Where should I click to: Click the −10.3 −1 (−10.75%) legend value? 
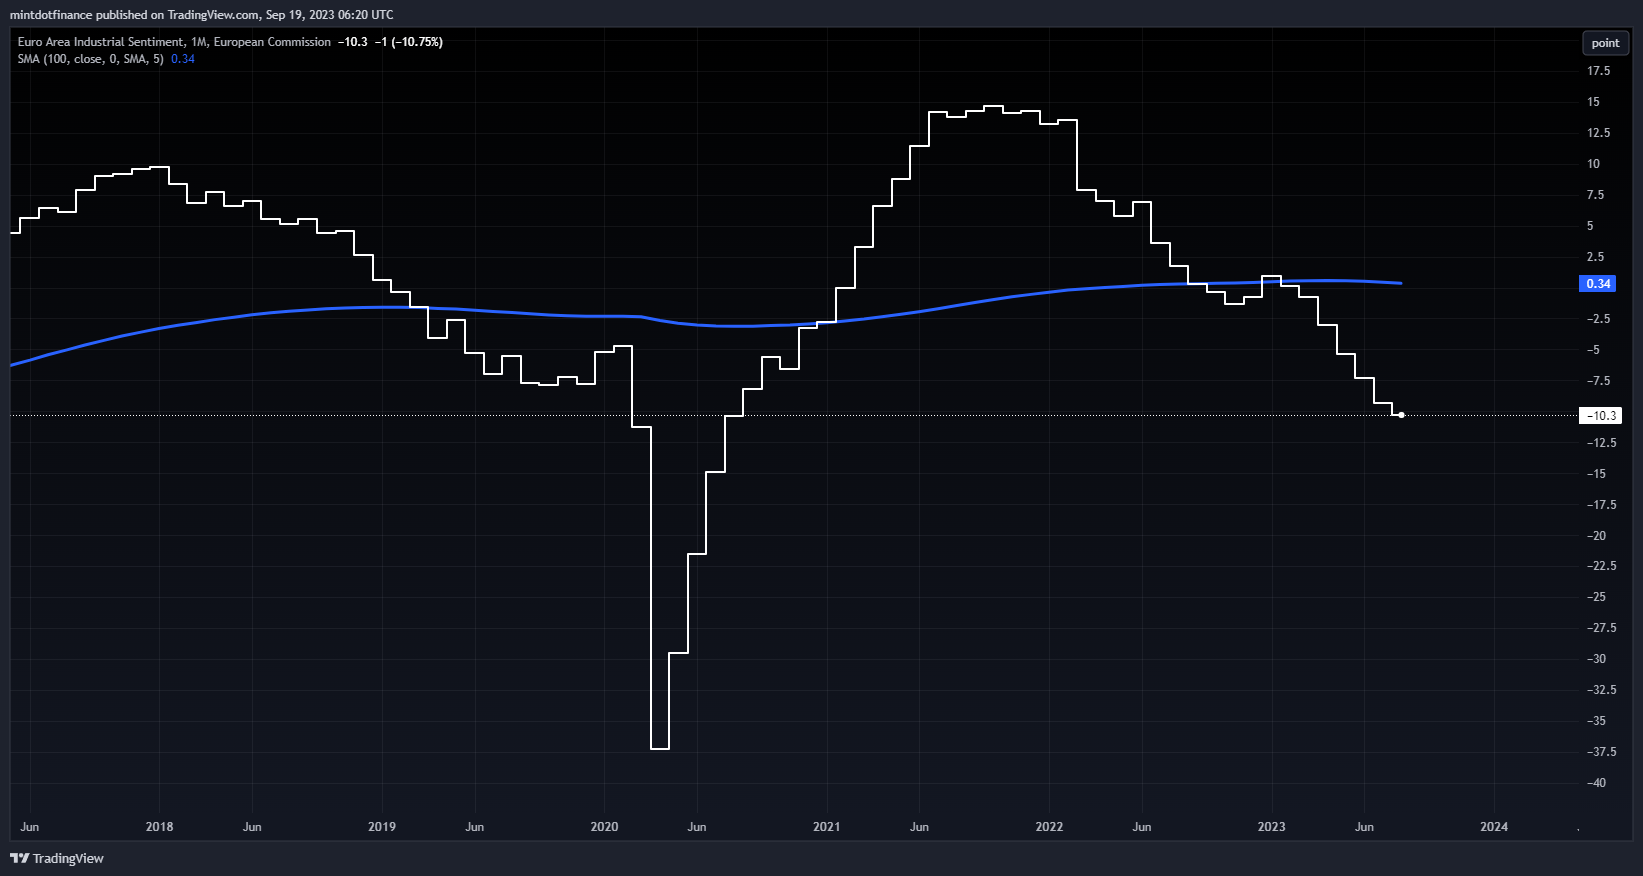pyautogui.click(x=390, y=42)
